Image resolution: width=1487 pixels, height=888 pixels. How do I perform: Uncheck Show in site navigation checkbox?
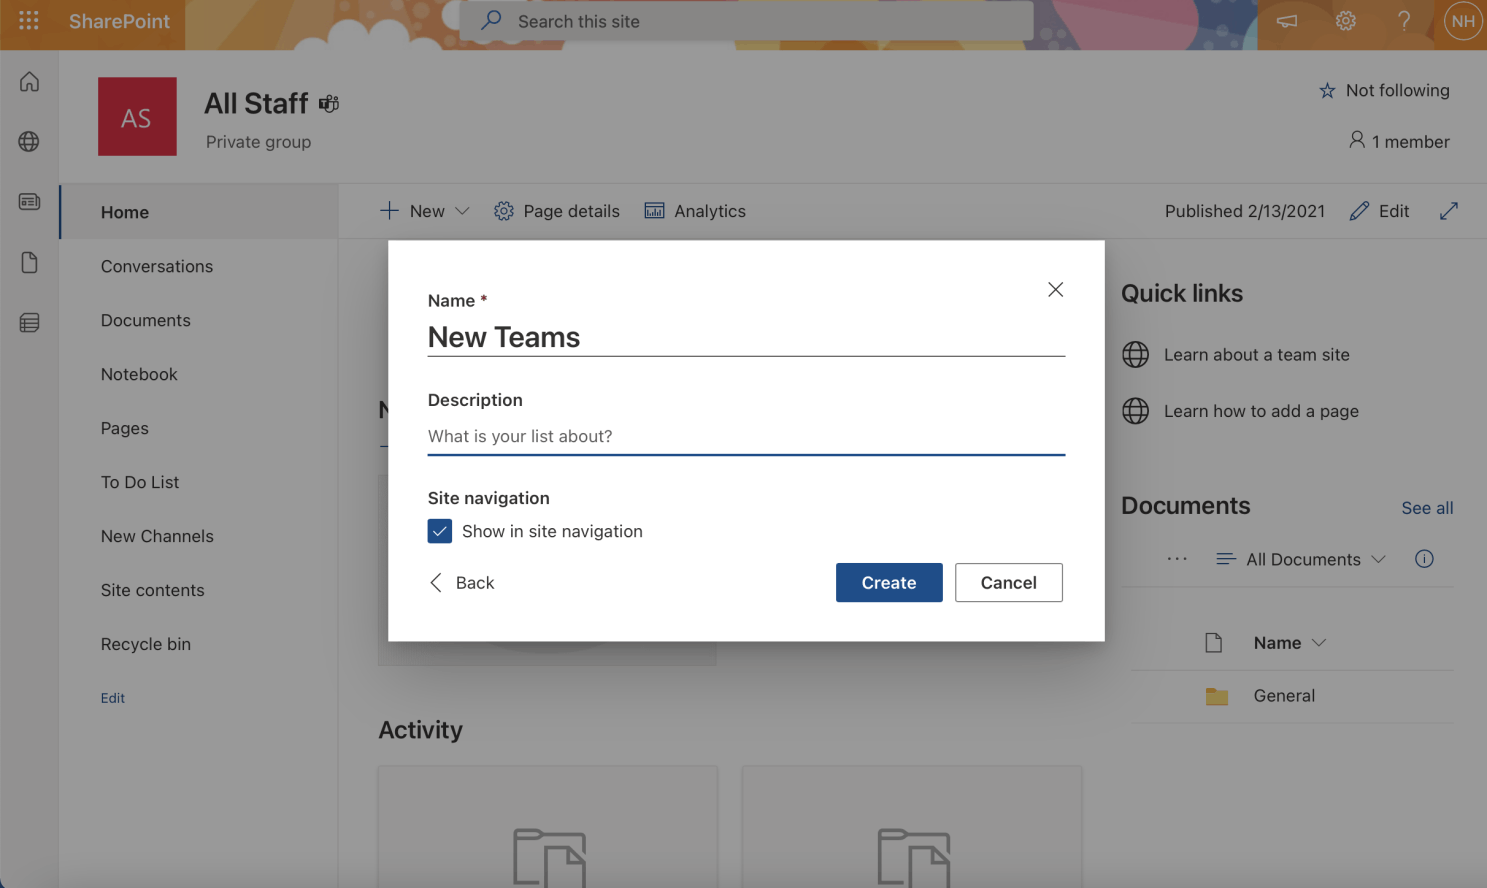point(440,531)
